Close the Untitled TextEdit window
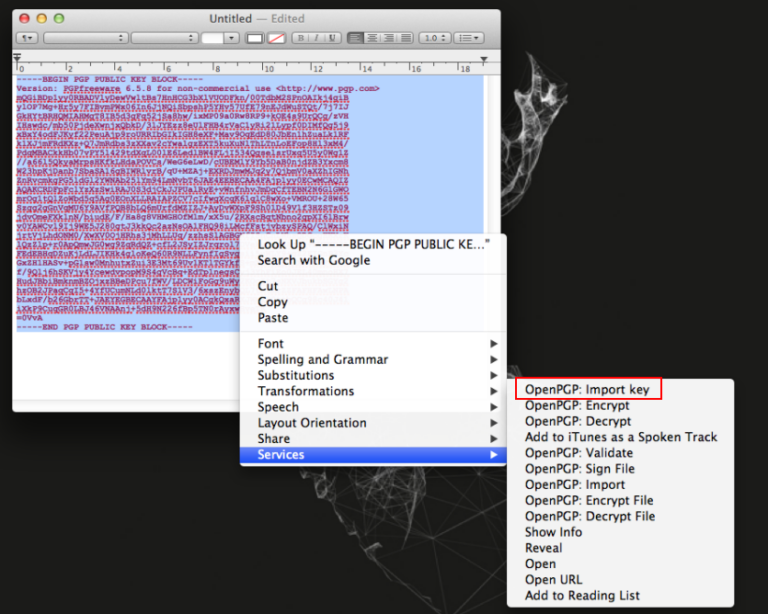Viewport: 768px width, 614px height. [24, 19]
